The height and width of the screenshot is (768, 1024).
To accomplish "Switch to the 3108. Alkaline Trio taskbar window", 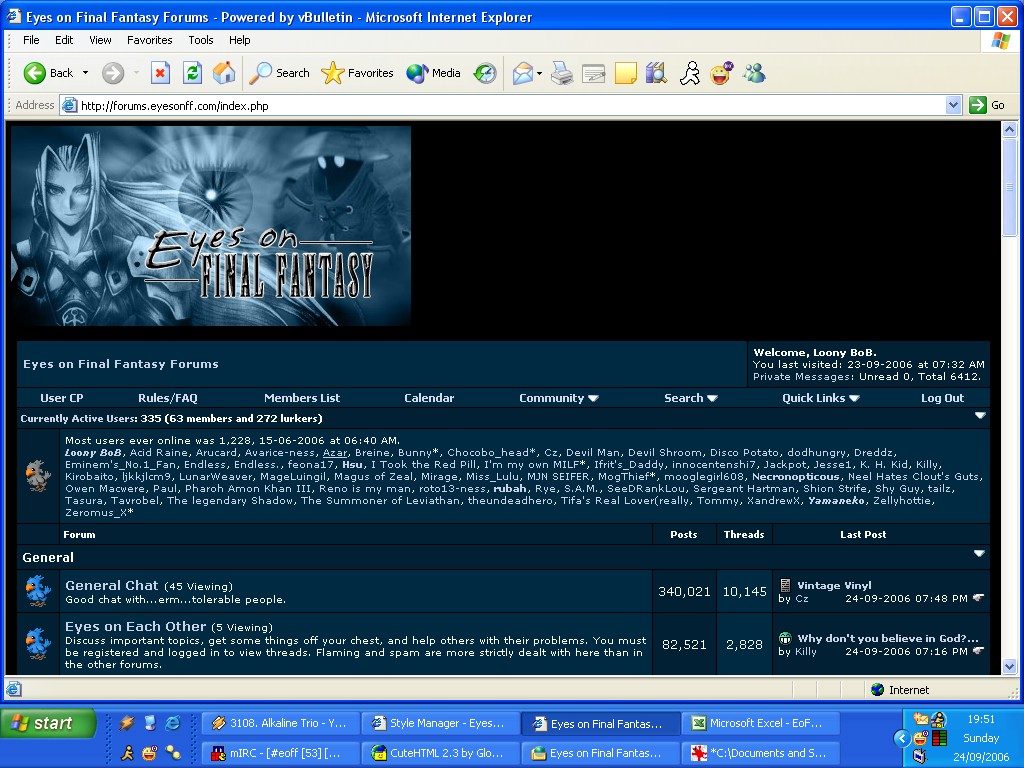I will pos(281,723).
